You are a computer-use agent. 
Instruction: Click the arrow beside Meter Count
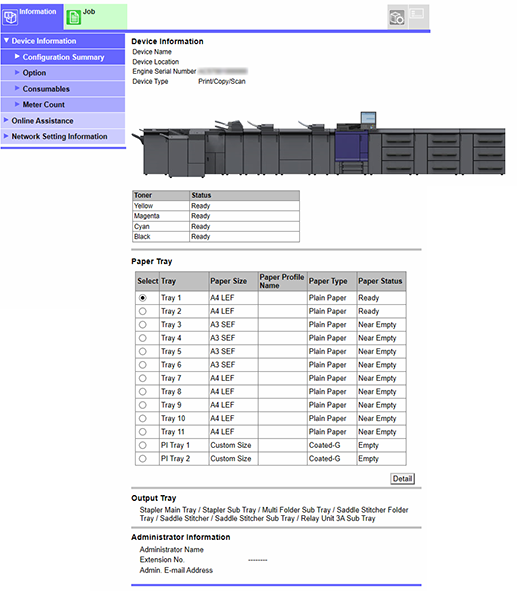tap(17, 104)
